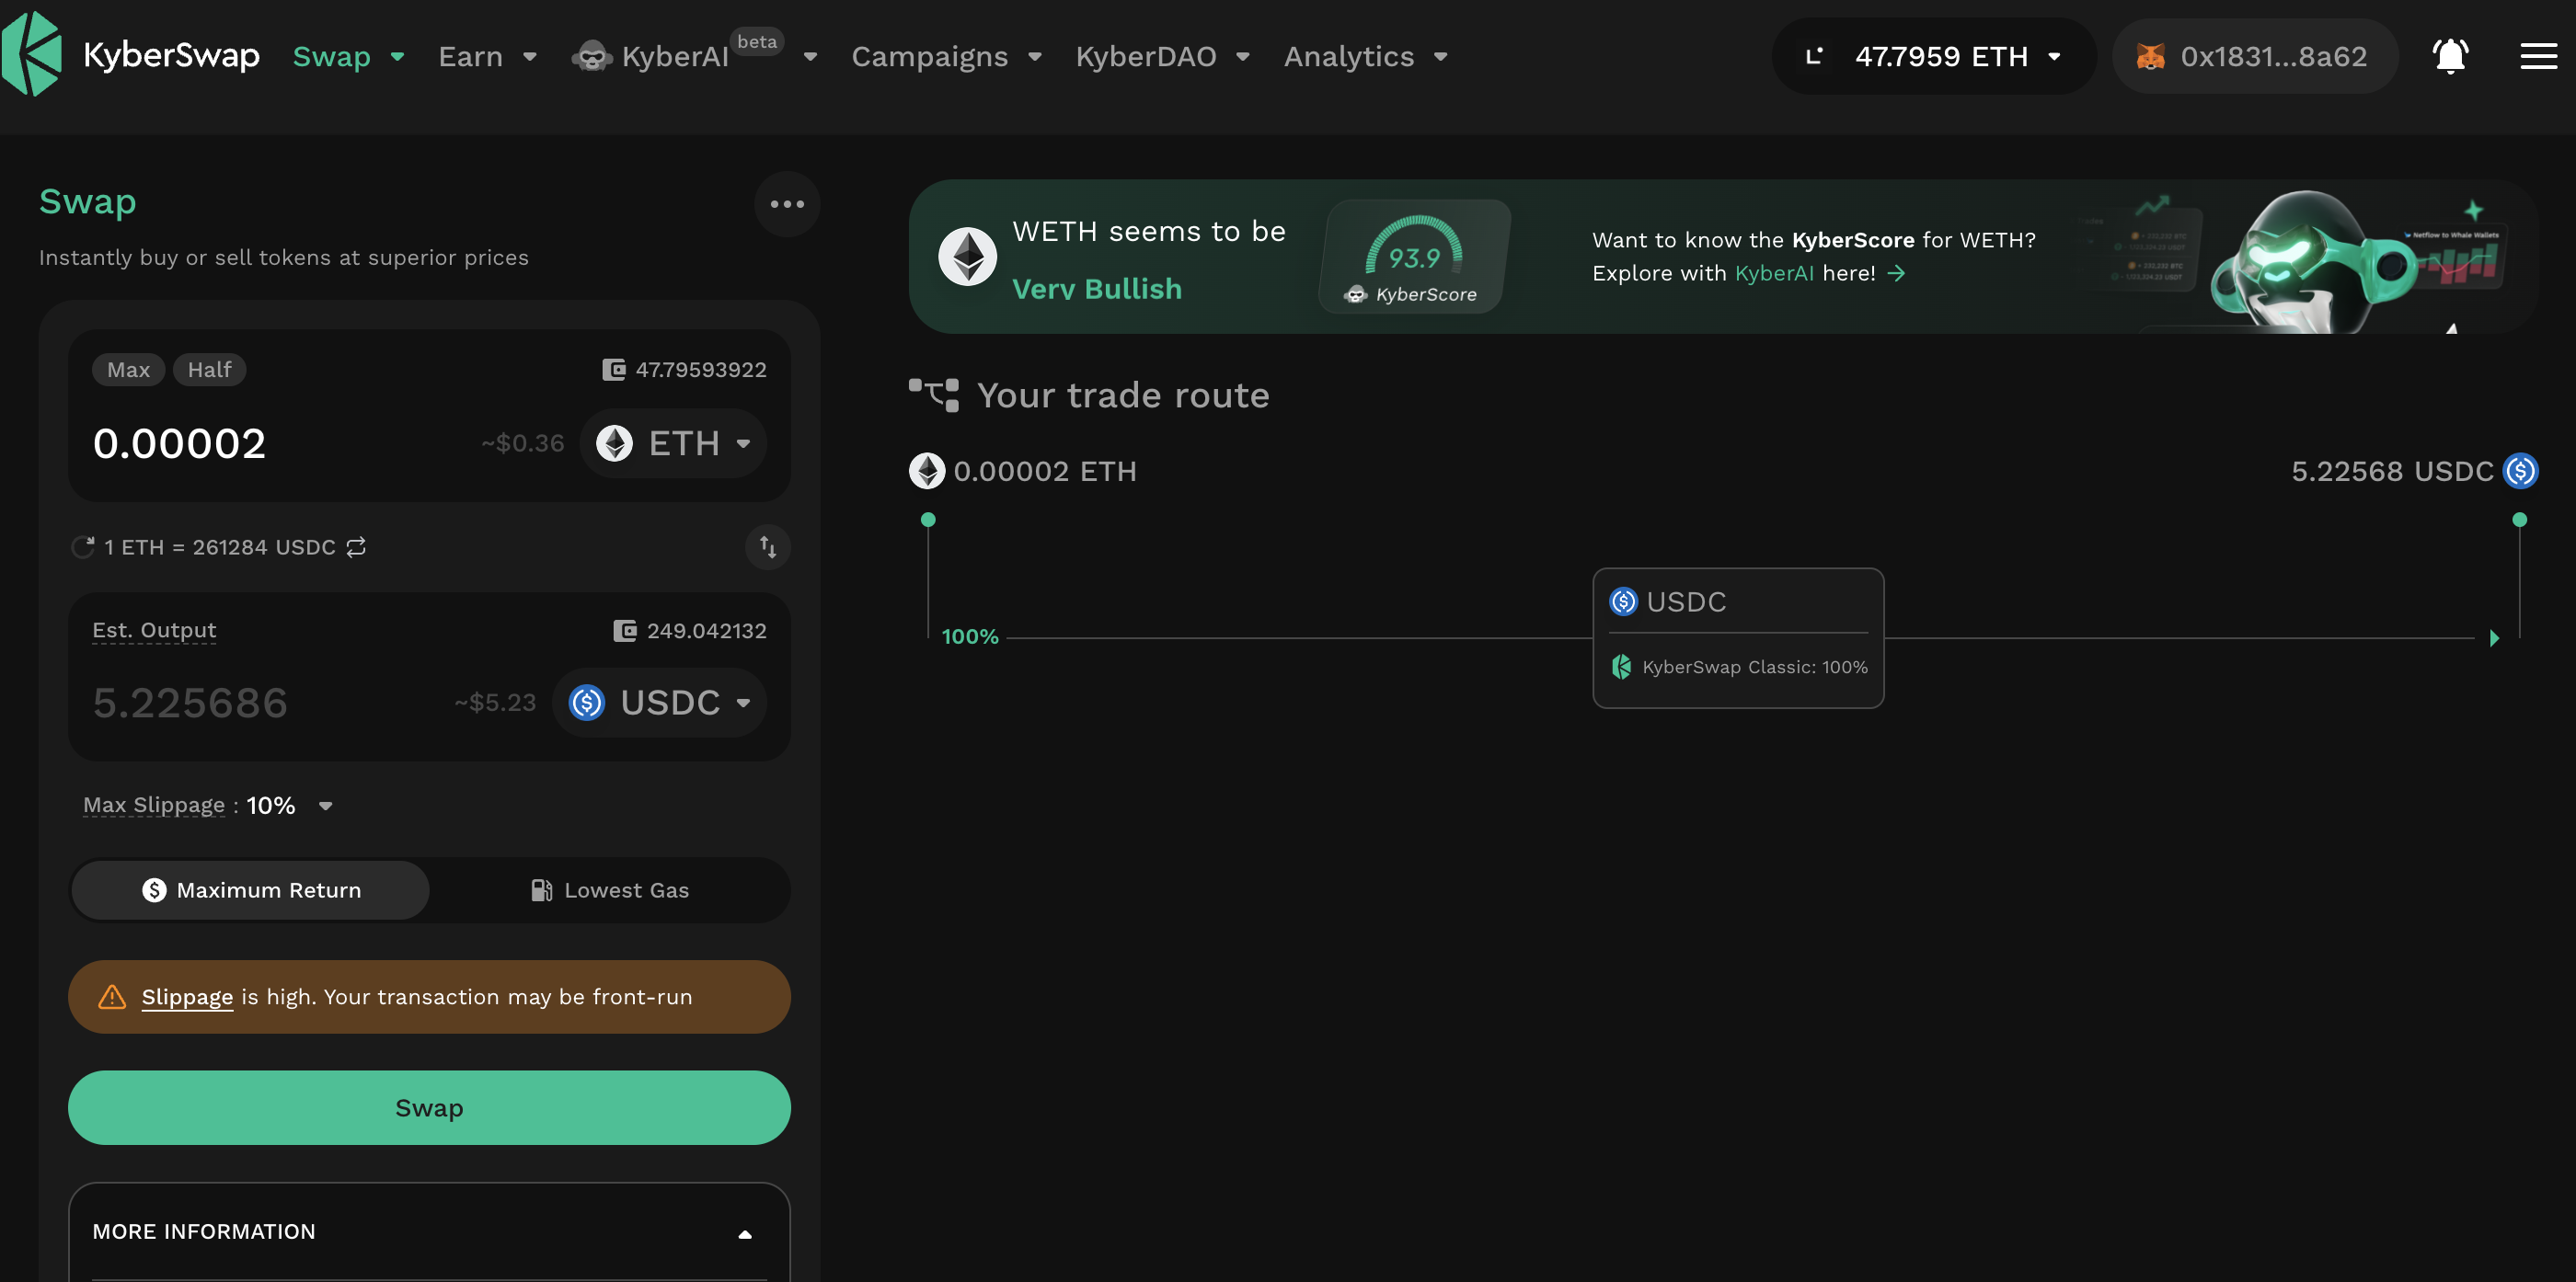The height and width of the screenshot is (1282, 2576).
Task: Click the 93.9 KyberScore gauge
Action: tap(1414, 257)
